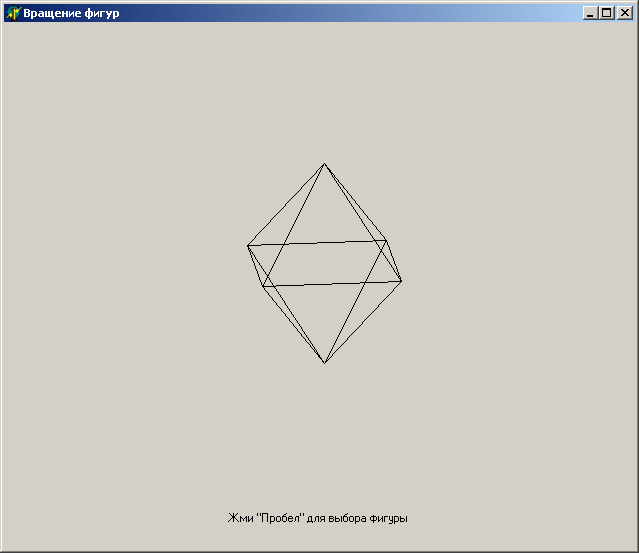Click the window title text Вращение фигур

[71, 13]
